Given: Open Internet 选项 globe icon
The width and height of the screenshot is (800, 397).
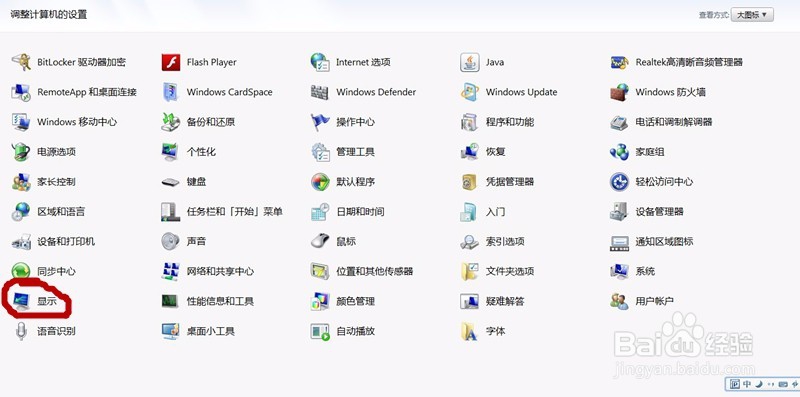Looking at the screenshot, I should tap(320, 62).
